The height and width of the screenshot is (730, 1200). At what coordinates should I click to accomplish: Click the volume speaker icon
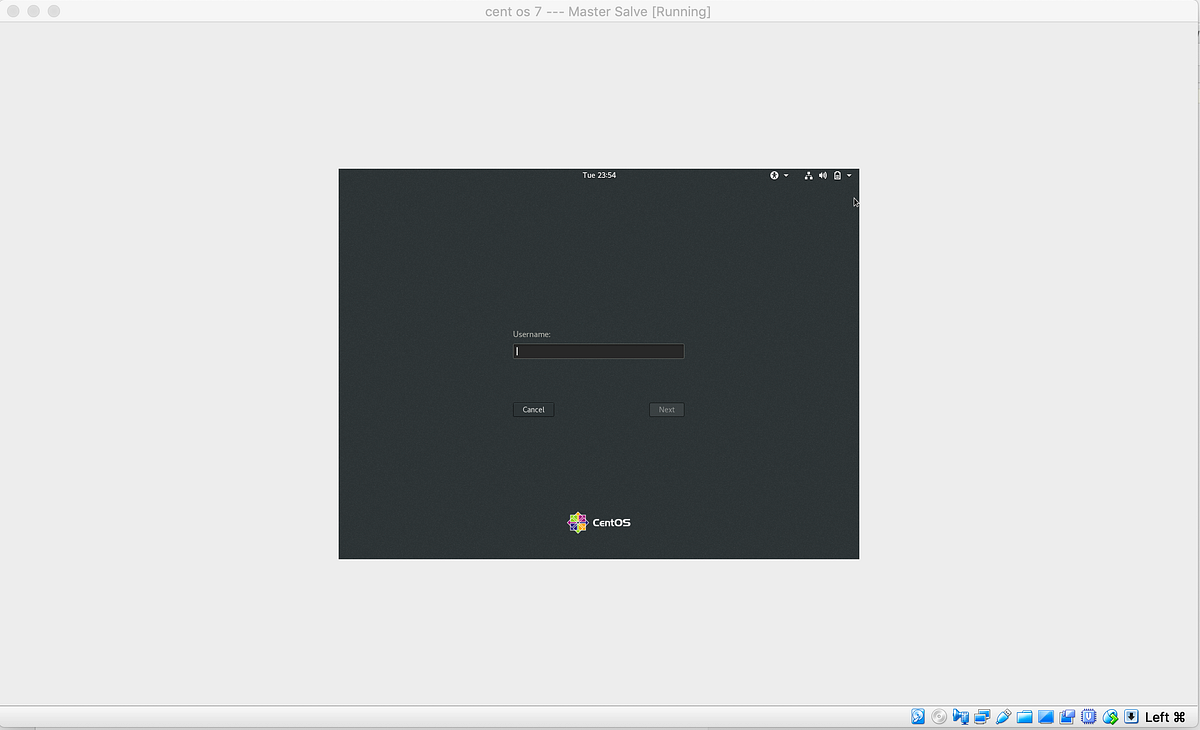(823, 175)
